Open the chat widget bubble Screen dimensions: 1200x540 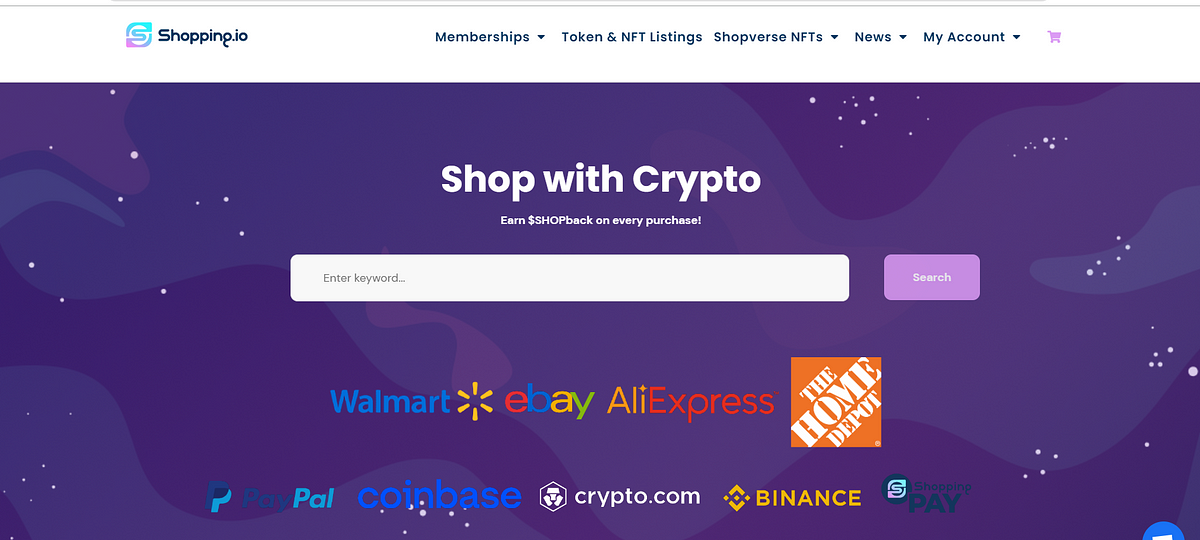[x=1163, y=531]
